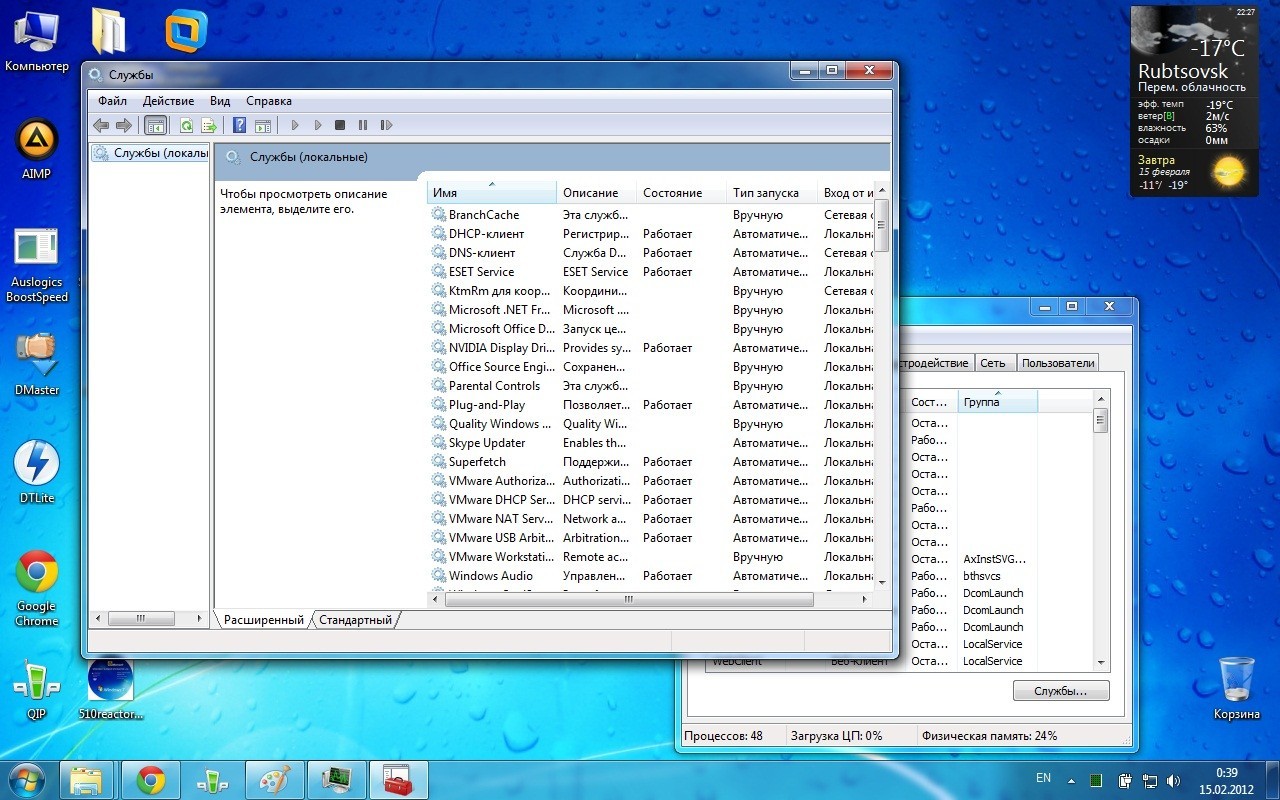This screenshot has height=800, width=1280.
Task: Select the Windows Audio service row
Action: coord(650,576)
